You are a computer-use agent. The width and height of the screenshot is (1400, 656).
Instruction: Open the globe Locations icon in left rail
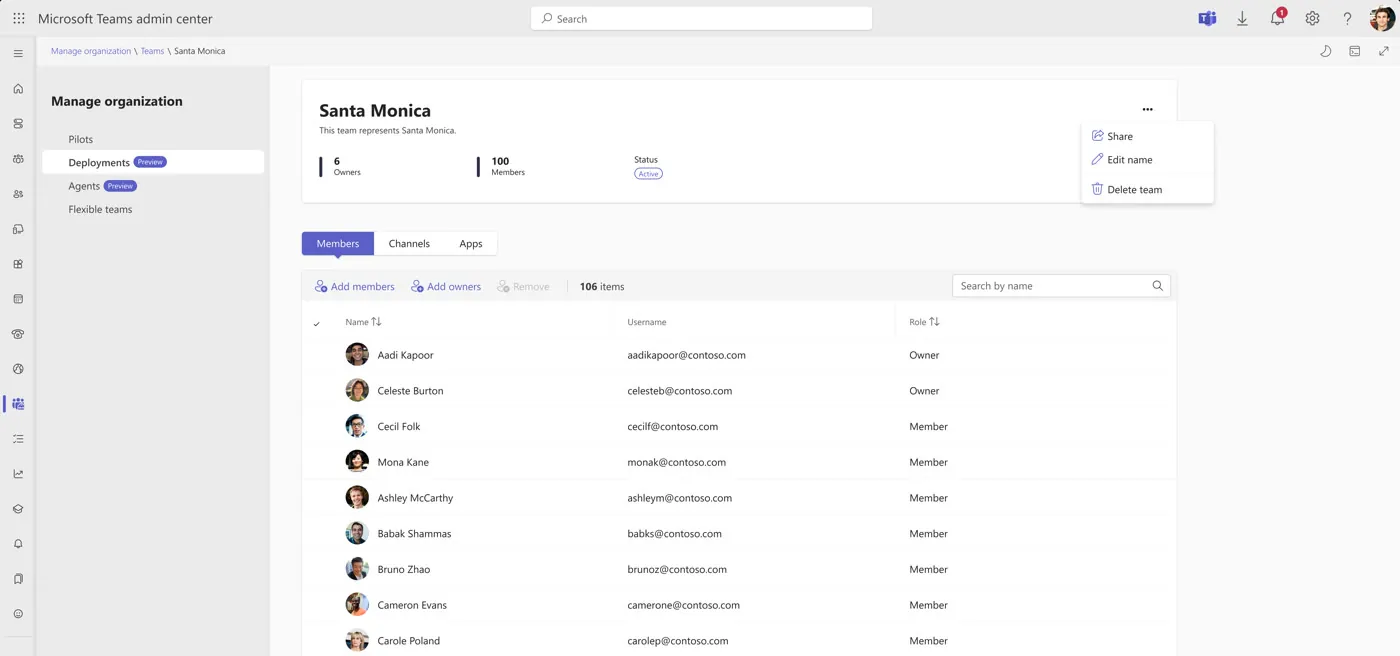point(18,369)
